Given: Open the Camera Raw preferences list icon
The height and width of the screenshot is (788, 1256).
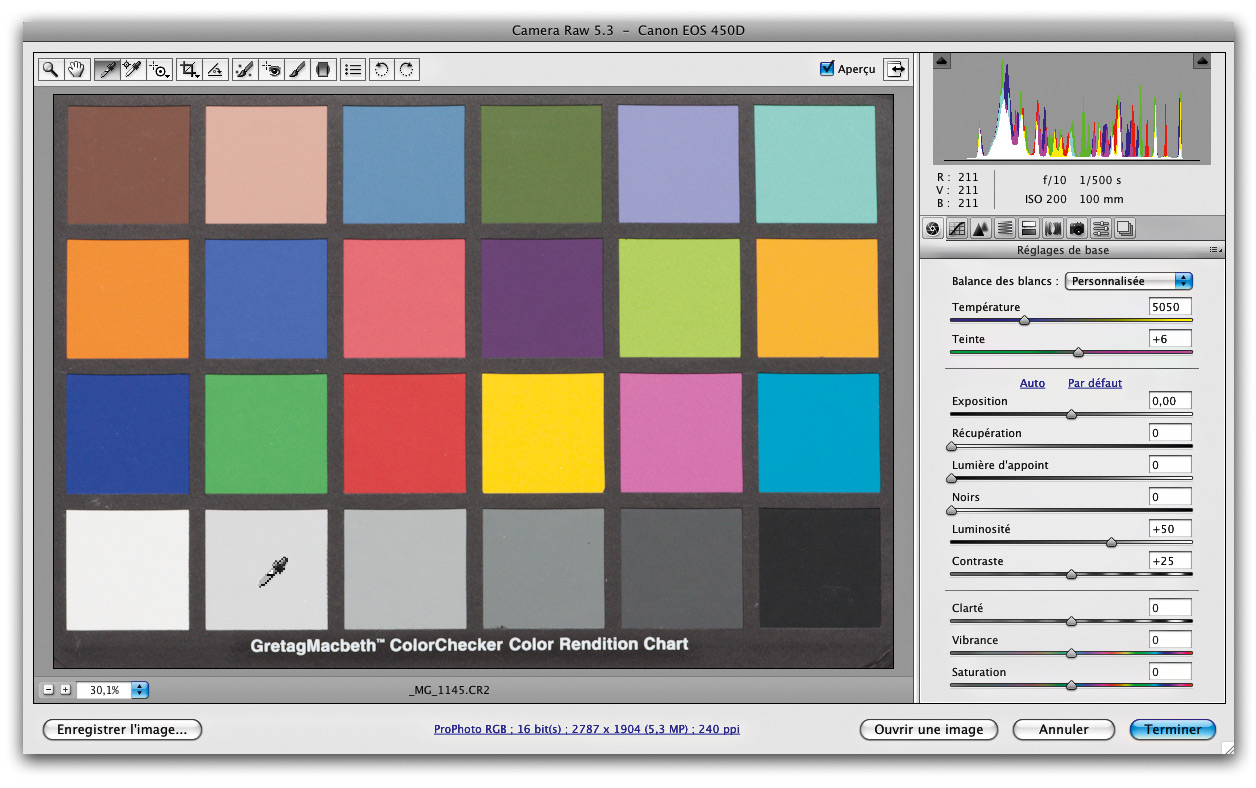Looking at the screenshot, I should pyautogui.click(x=352, y=69).
